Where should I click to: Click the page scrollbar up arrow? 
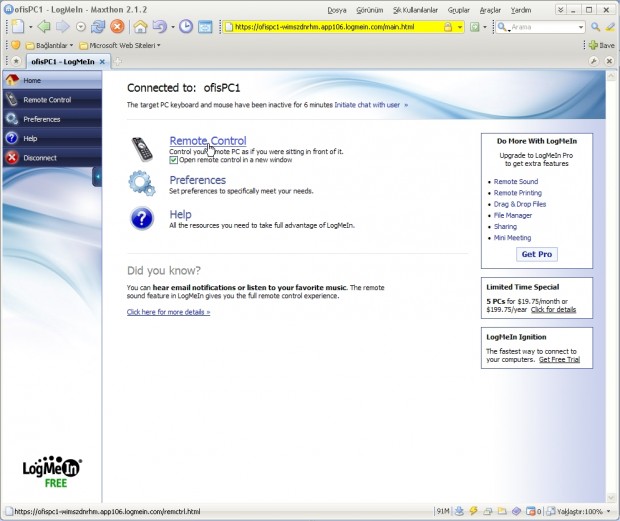pyautogui.click(x=611, y=76)
